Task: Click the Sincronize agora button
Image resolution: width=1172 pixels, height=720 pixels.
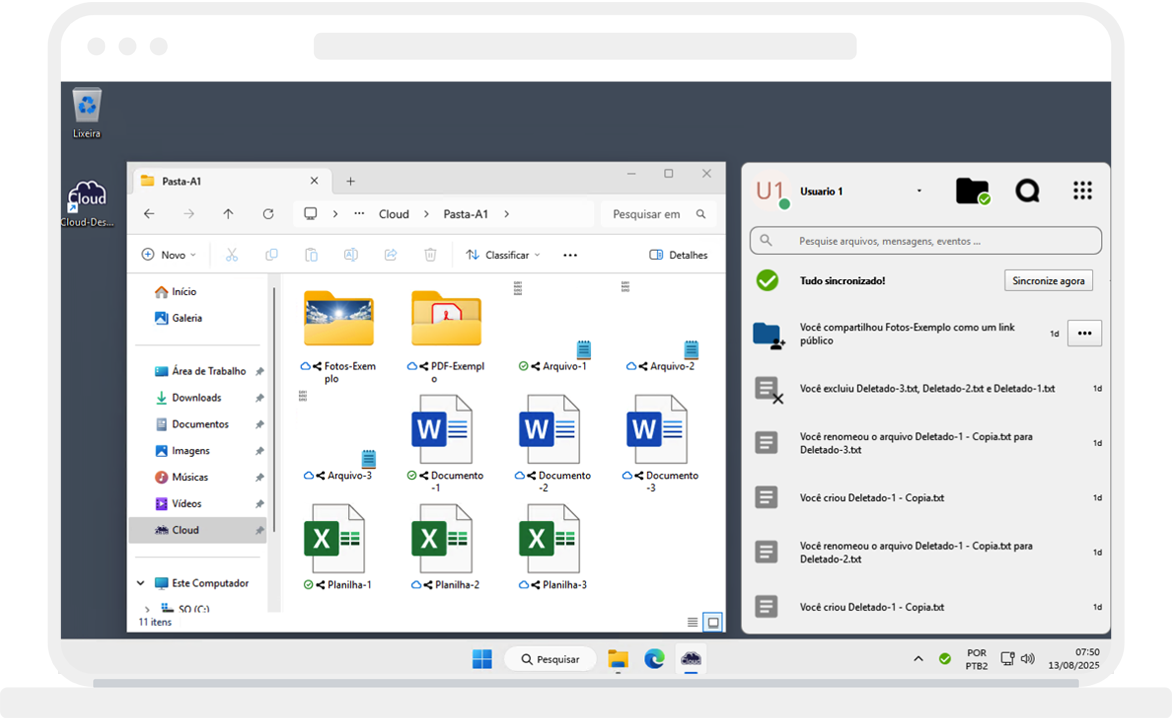Action: click(x=1048, y=281)
